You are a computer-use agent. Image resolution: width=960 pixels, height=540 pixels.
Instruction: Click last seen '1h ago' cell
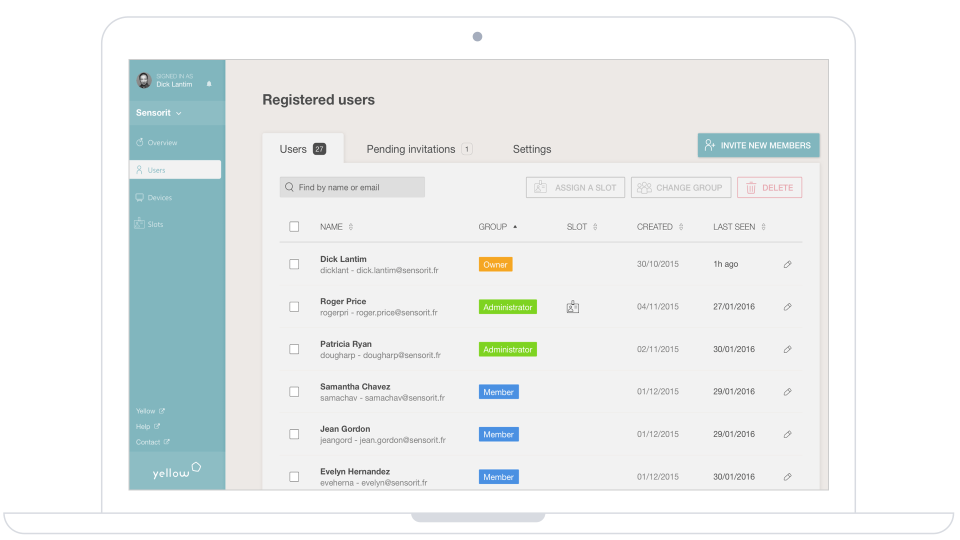tap(726, 264)
